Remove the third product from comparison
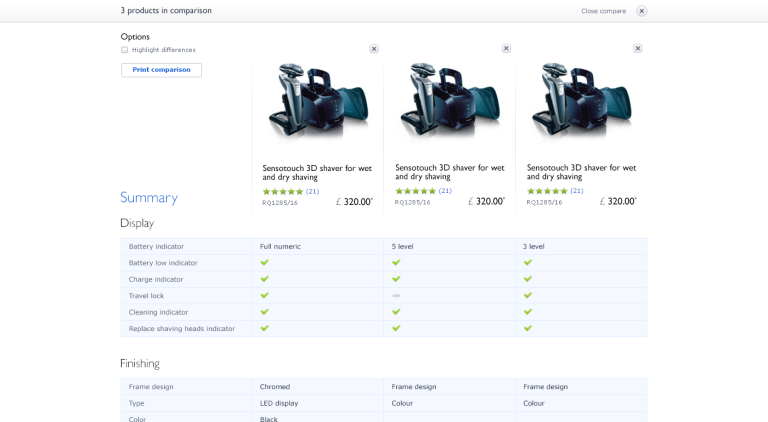Screen dimensions: 768x422 pyautogui.click(x=637, y=48)
